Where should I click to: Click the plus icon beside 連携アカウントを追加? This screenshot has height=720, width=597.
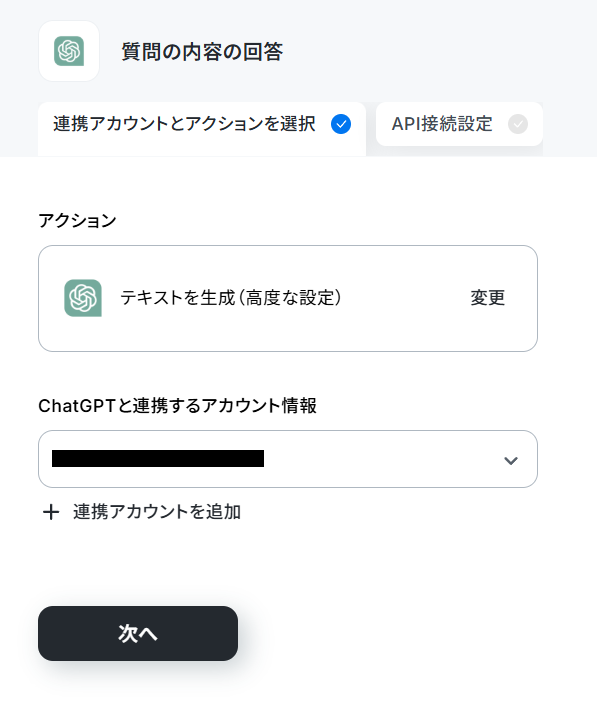tap(51, 512)
